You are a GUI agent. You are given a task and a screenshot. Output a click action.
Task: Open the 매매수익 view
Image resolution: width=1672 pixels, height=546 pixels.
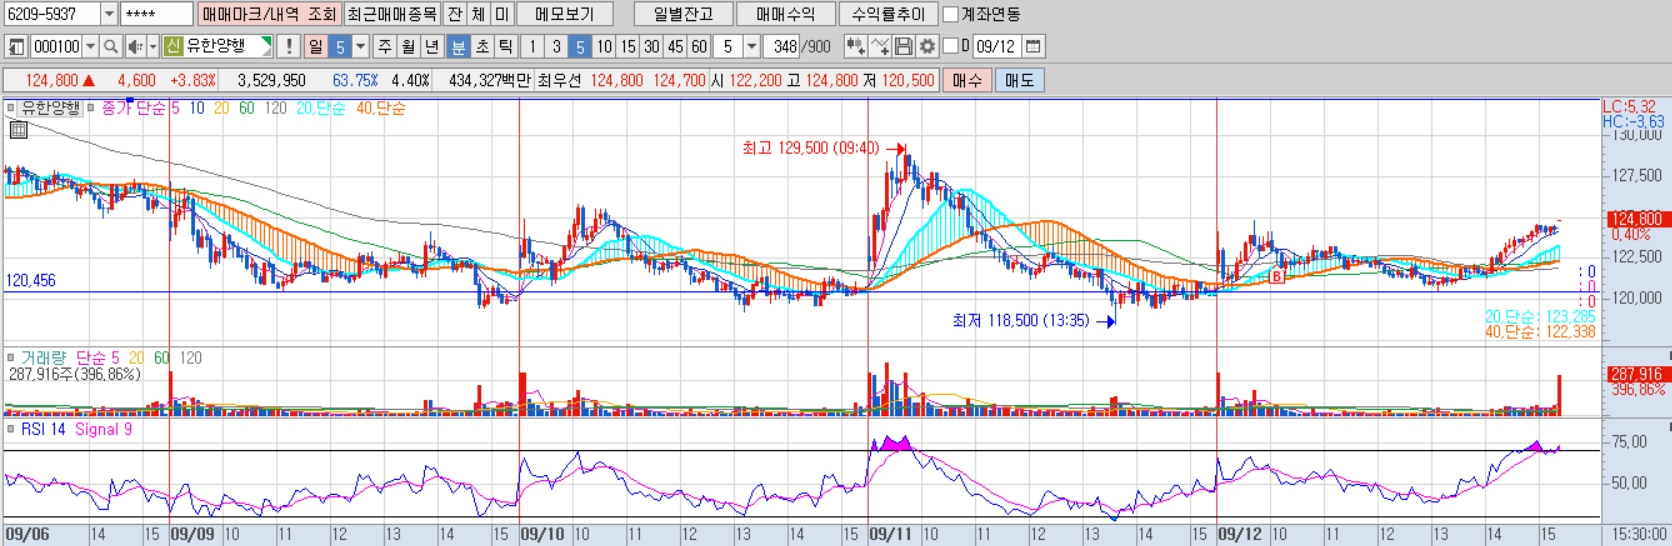[786, 14]
